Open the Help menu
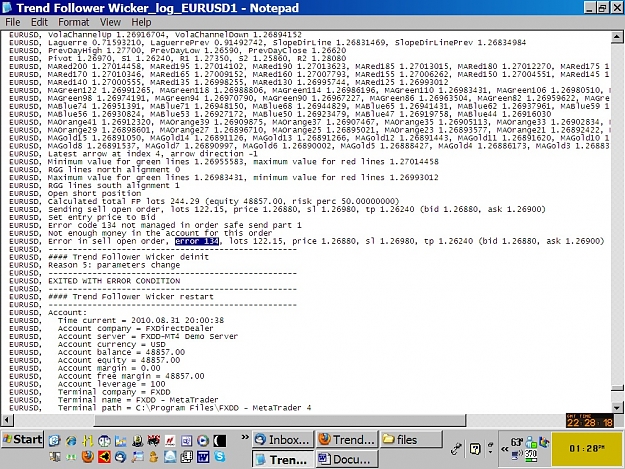This screenshot has width=625, height=469. (x=141, y=22)
